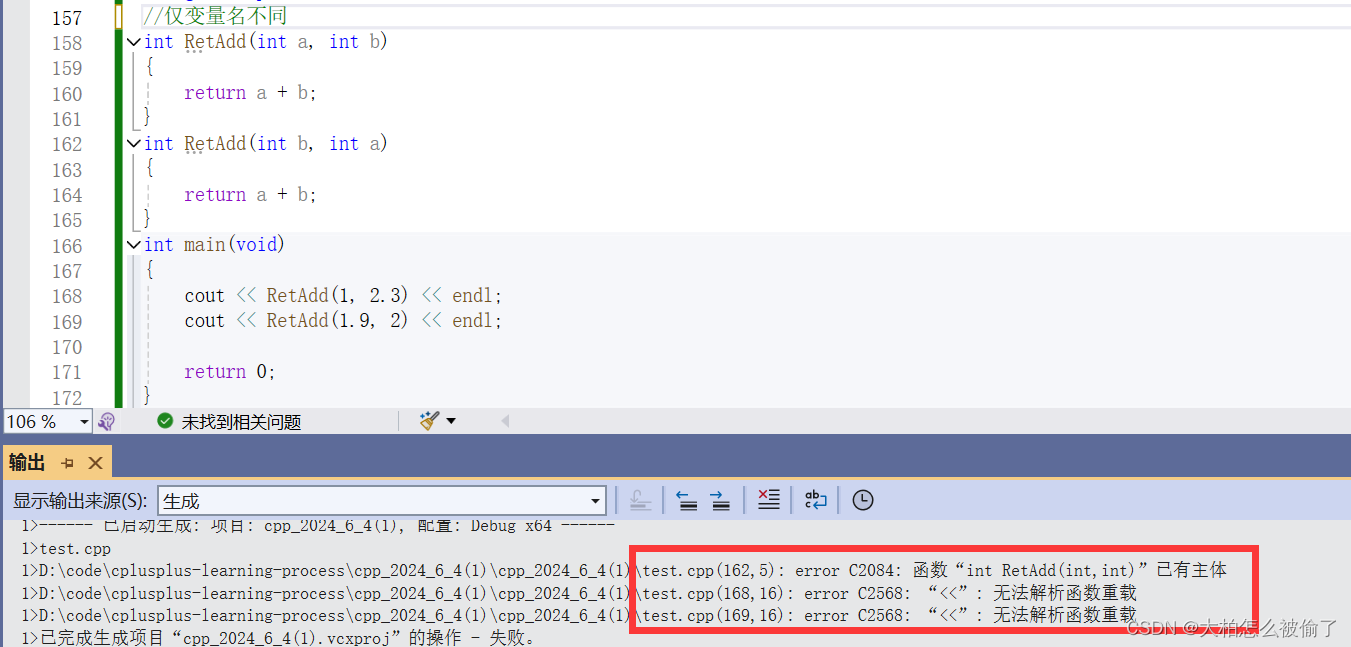Click line number 171 in the gutter
1351x647 pixels.
point(66,372)
